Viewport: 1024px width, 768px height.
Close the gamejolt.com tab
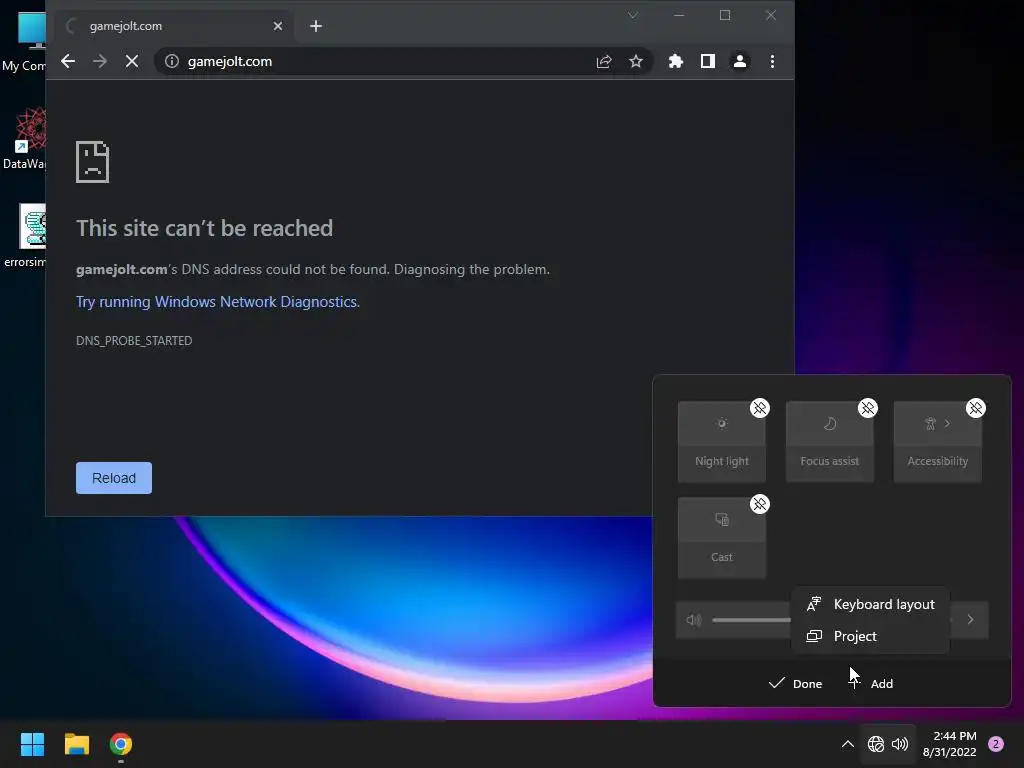(x=278, y=26)
